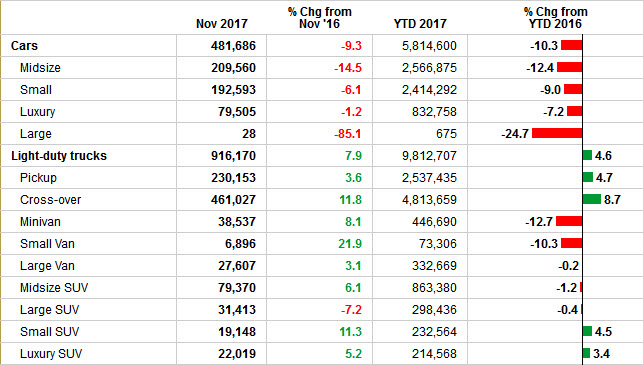Select the 4,813,659 Cross-over YTD cell

tap(429, 200)
